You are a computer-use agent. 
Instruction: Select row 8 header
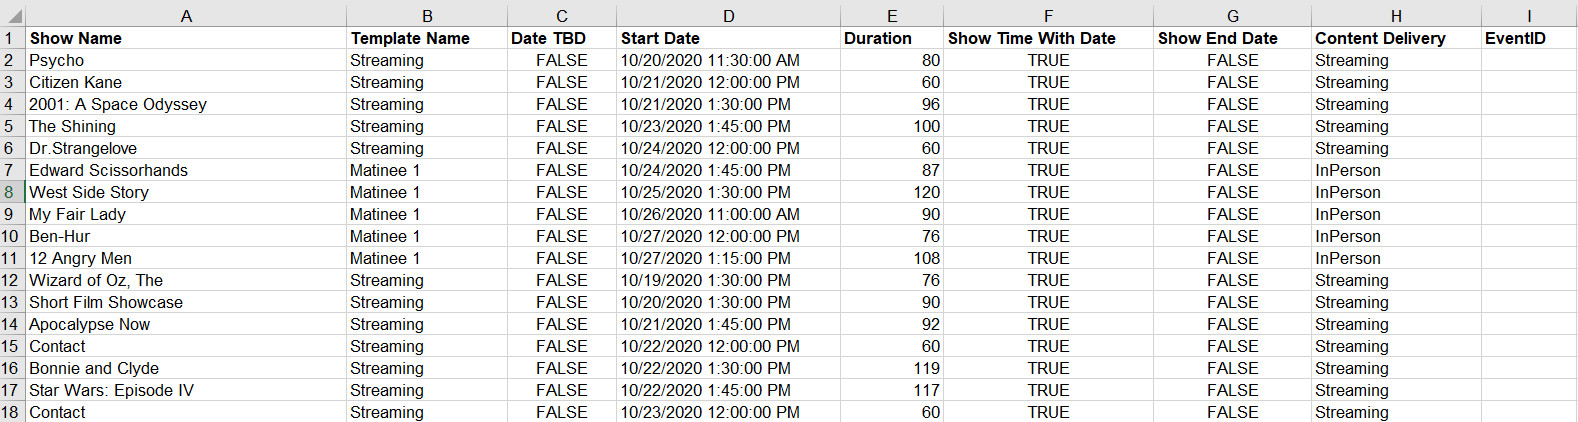[12, 192]
